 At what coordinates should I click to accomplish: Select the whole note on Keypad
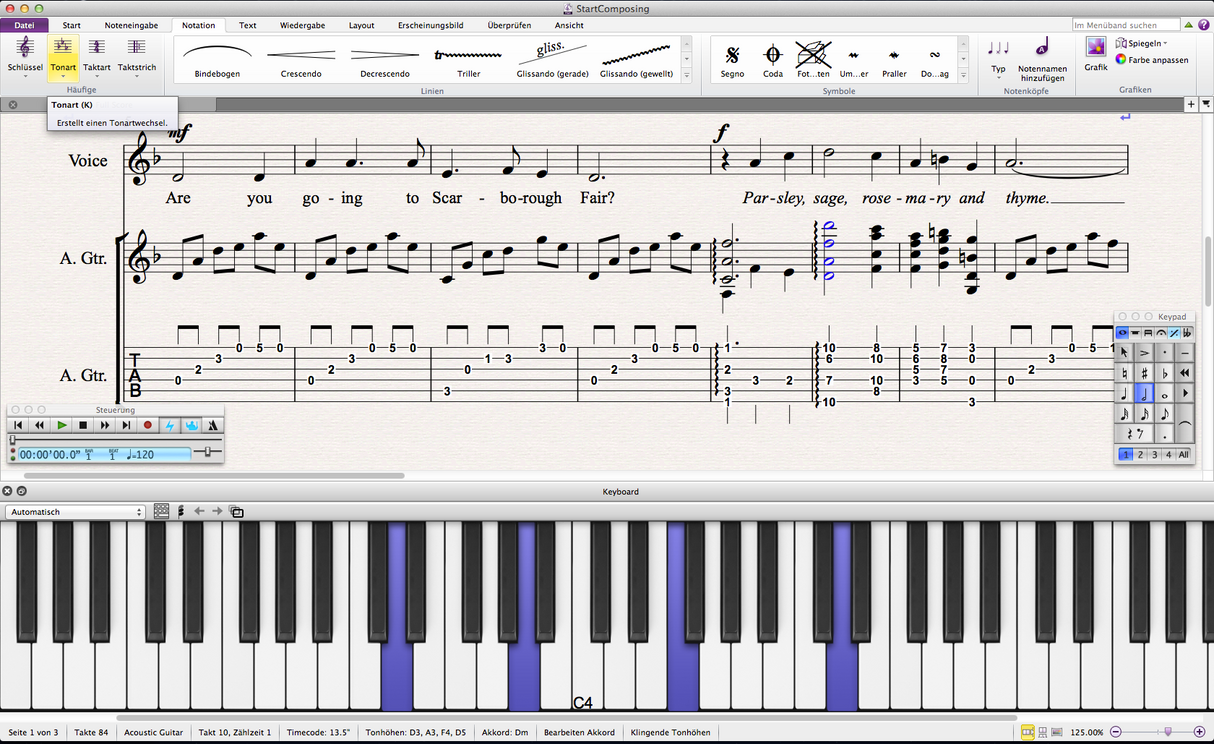click(x=1164, y=394)
